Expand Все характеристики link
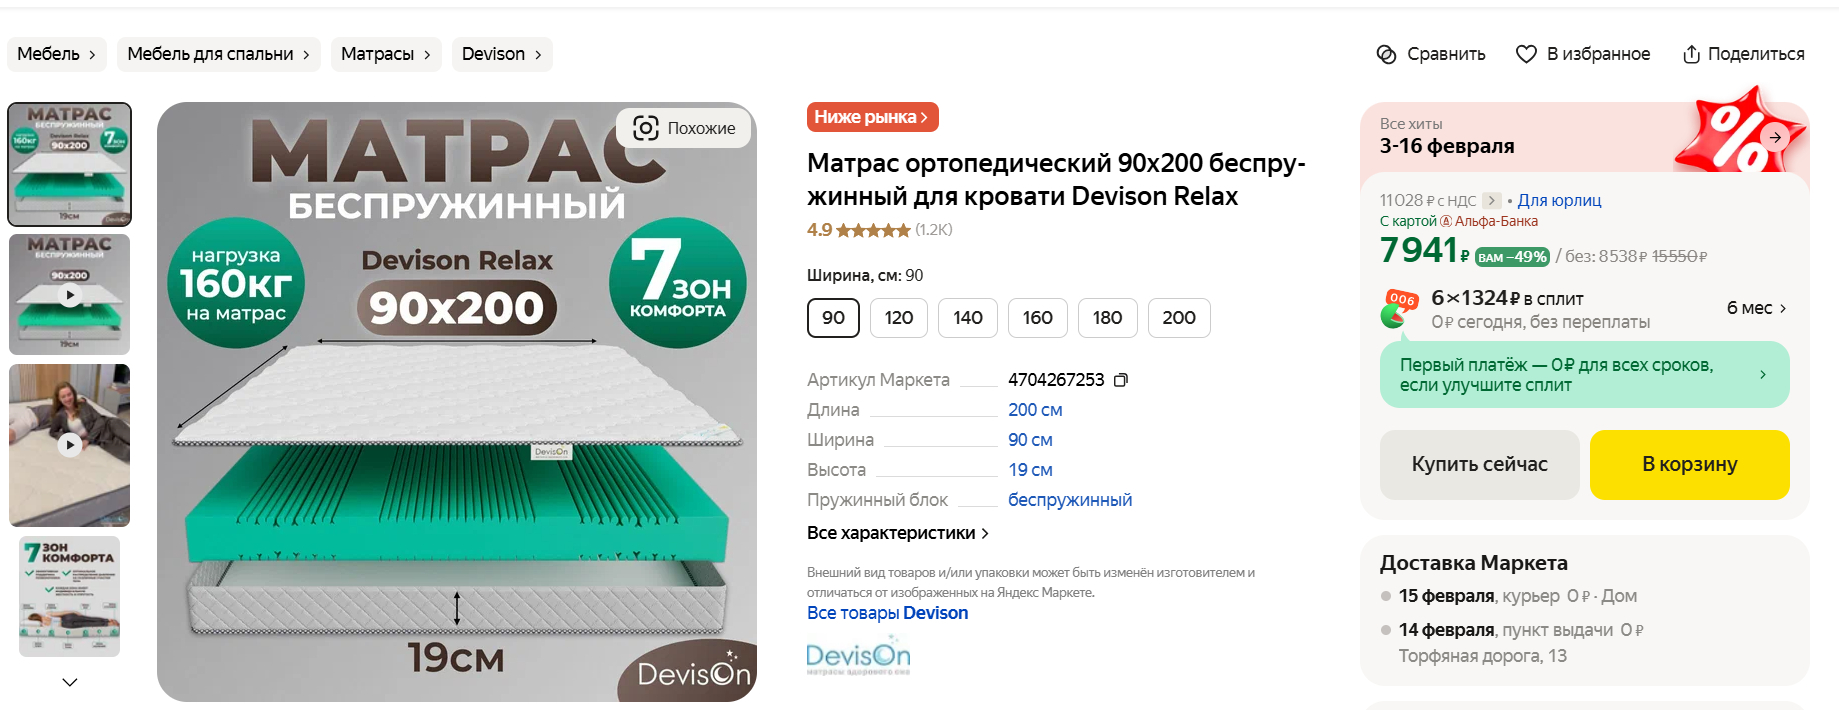The image size is (1839, 710). click(x=898, y=533)
